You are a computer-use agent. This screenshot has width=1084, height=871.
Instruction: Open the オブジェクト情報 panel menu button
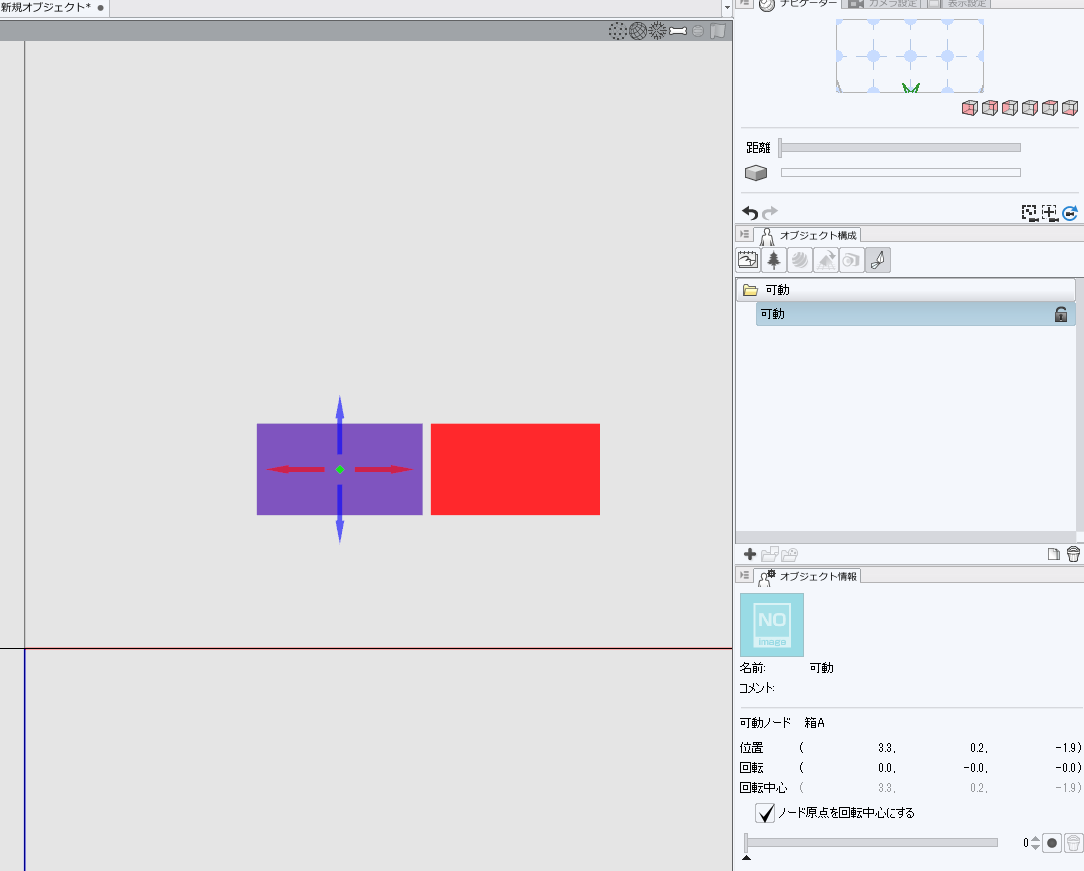[745, 575]
